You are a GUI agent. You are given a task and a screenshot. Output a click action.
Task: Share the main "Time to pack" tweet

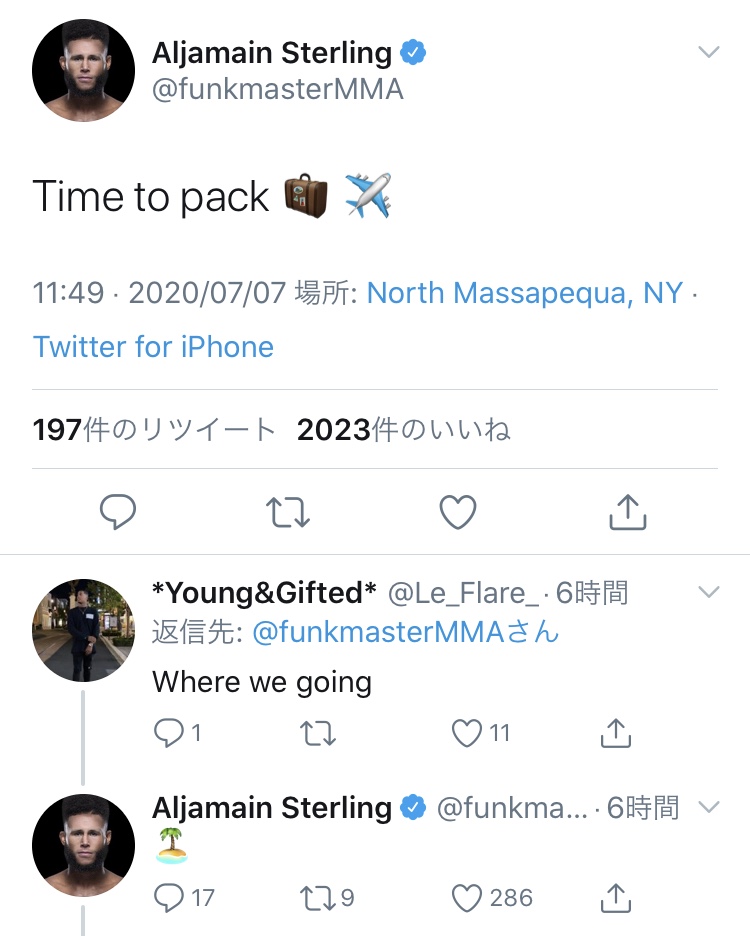pos(628,512)
